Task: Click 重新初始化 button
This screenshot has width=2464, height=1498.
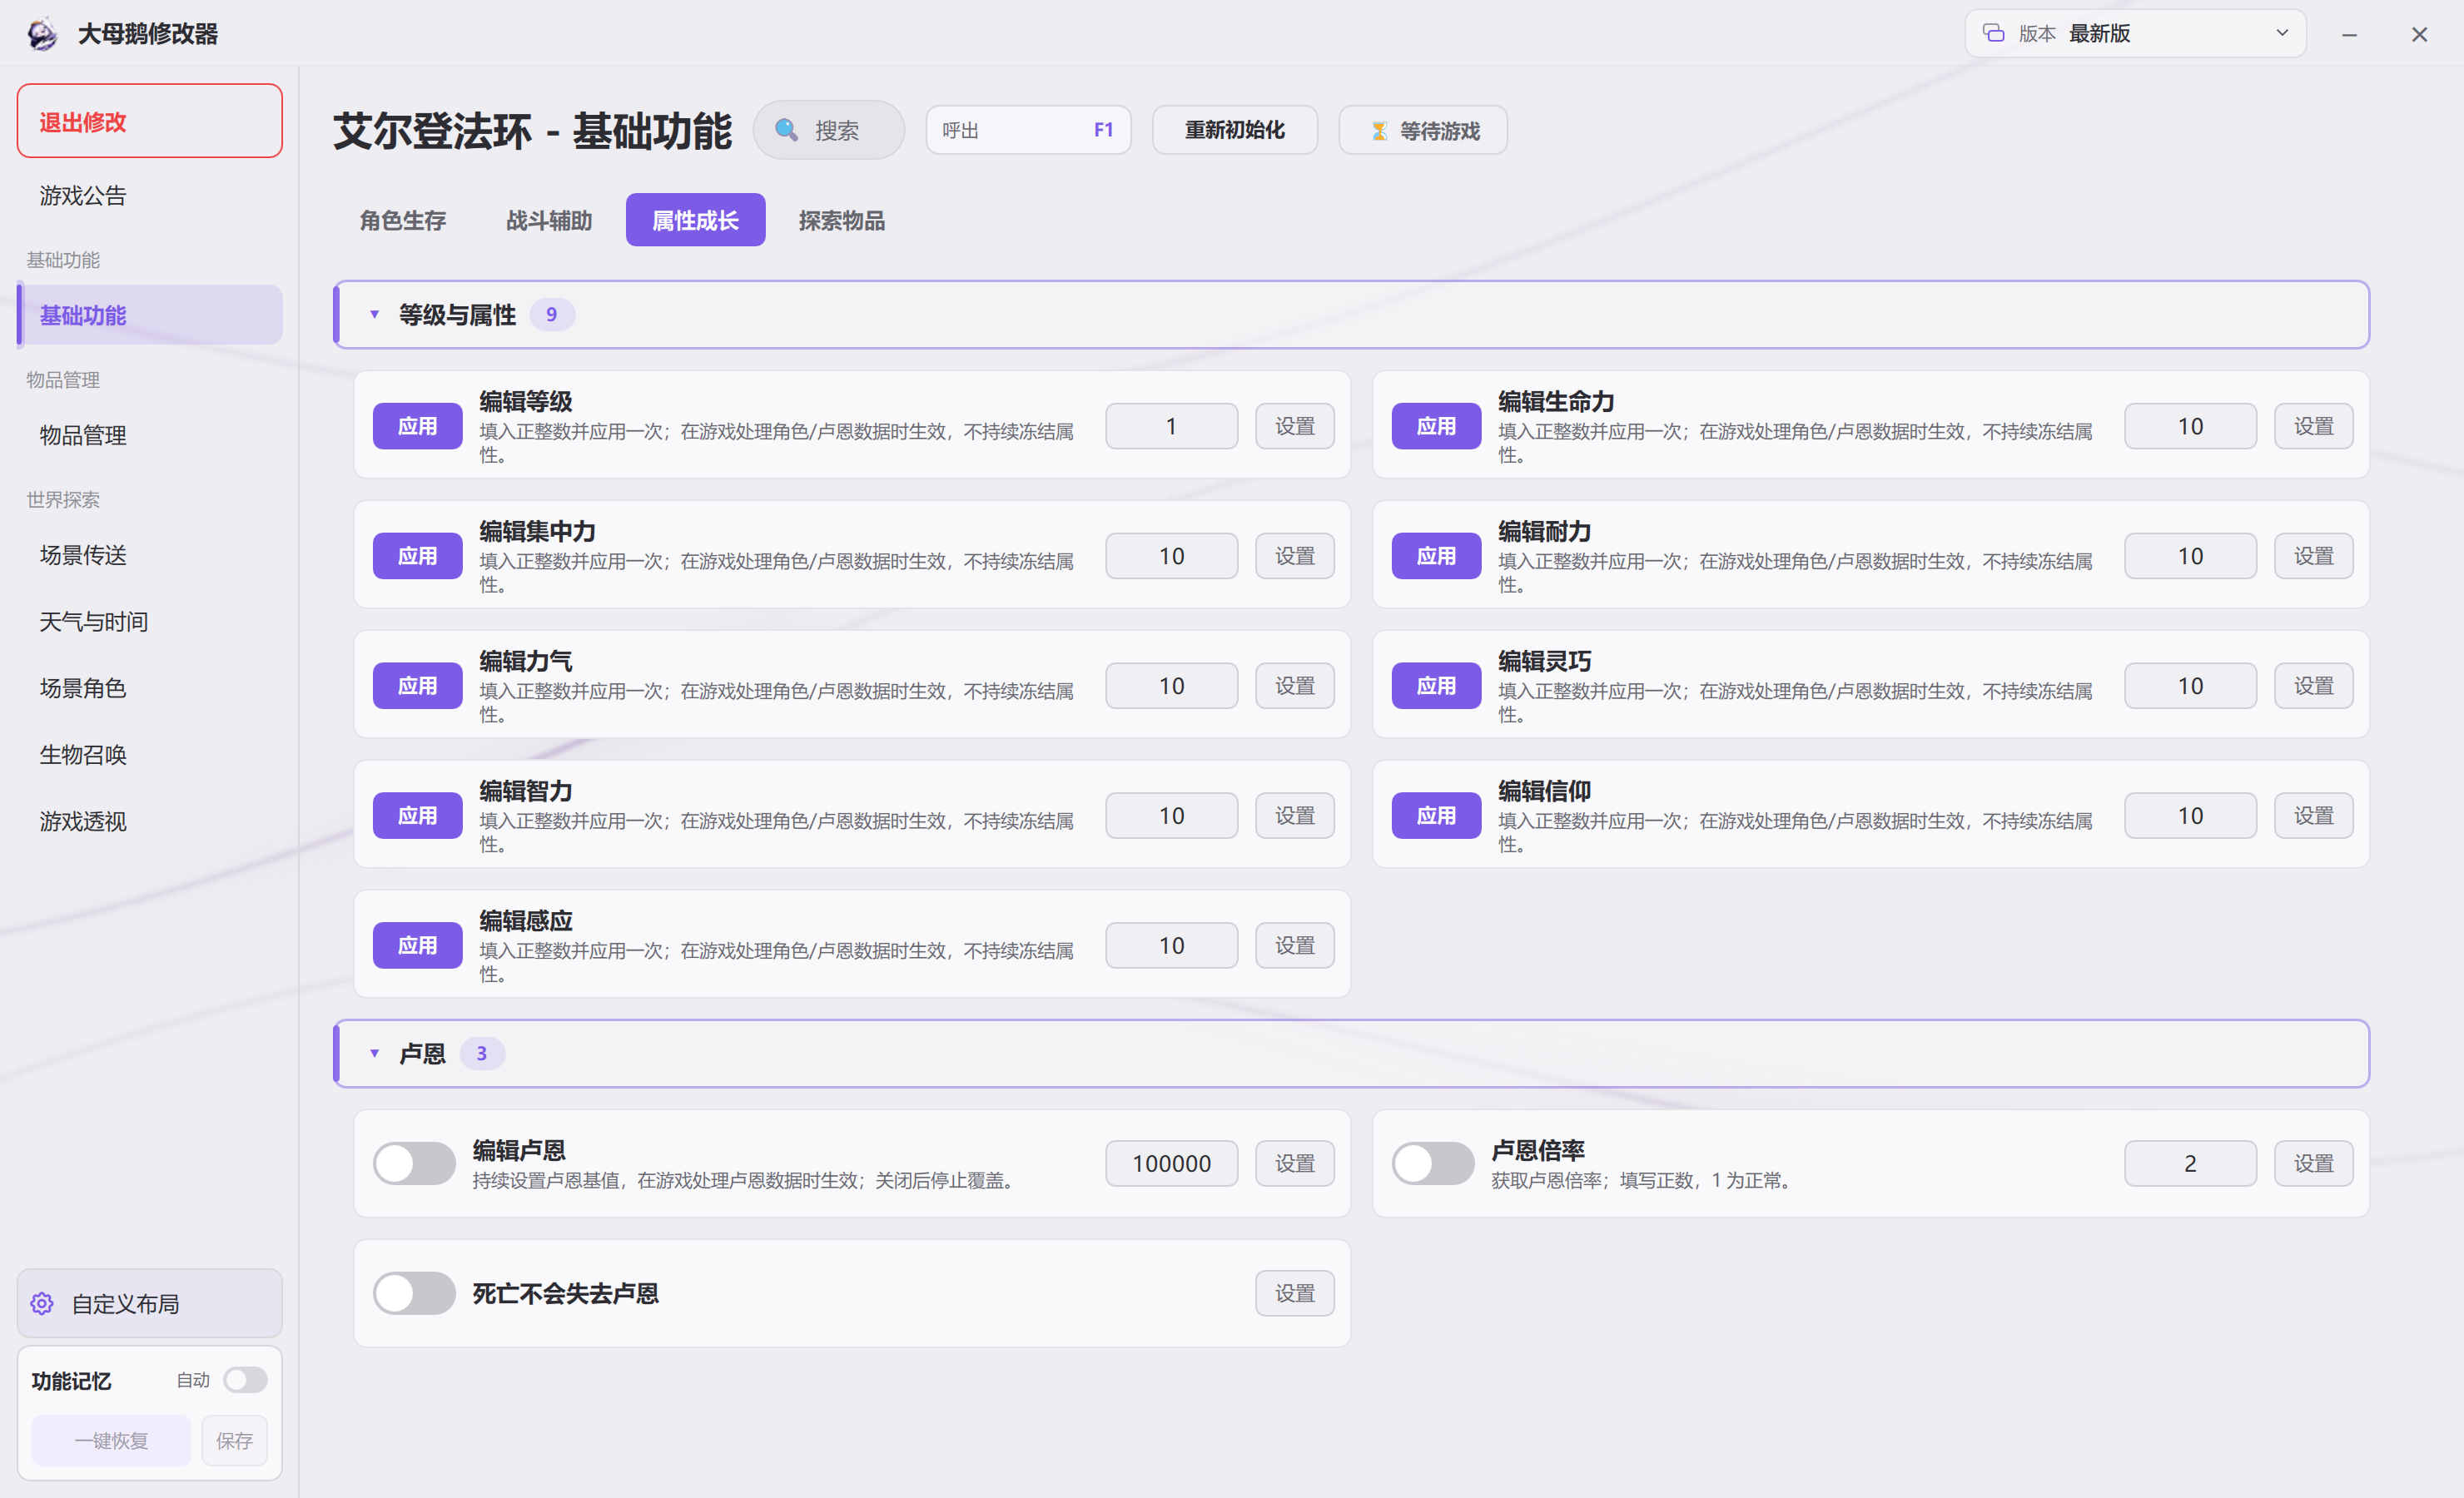Action: [x=1235, y=130]
